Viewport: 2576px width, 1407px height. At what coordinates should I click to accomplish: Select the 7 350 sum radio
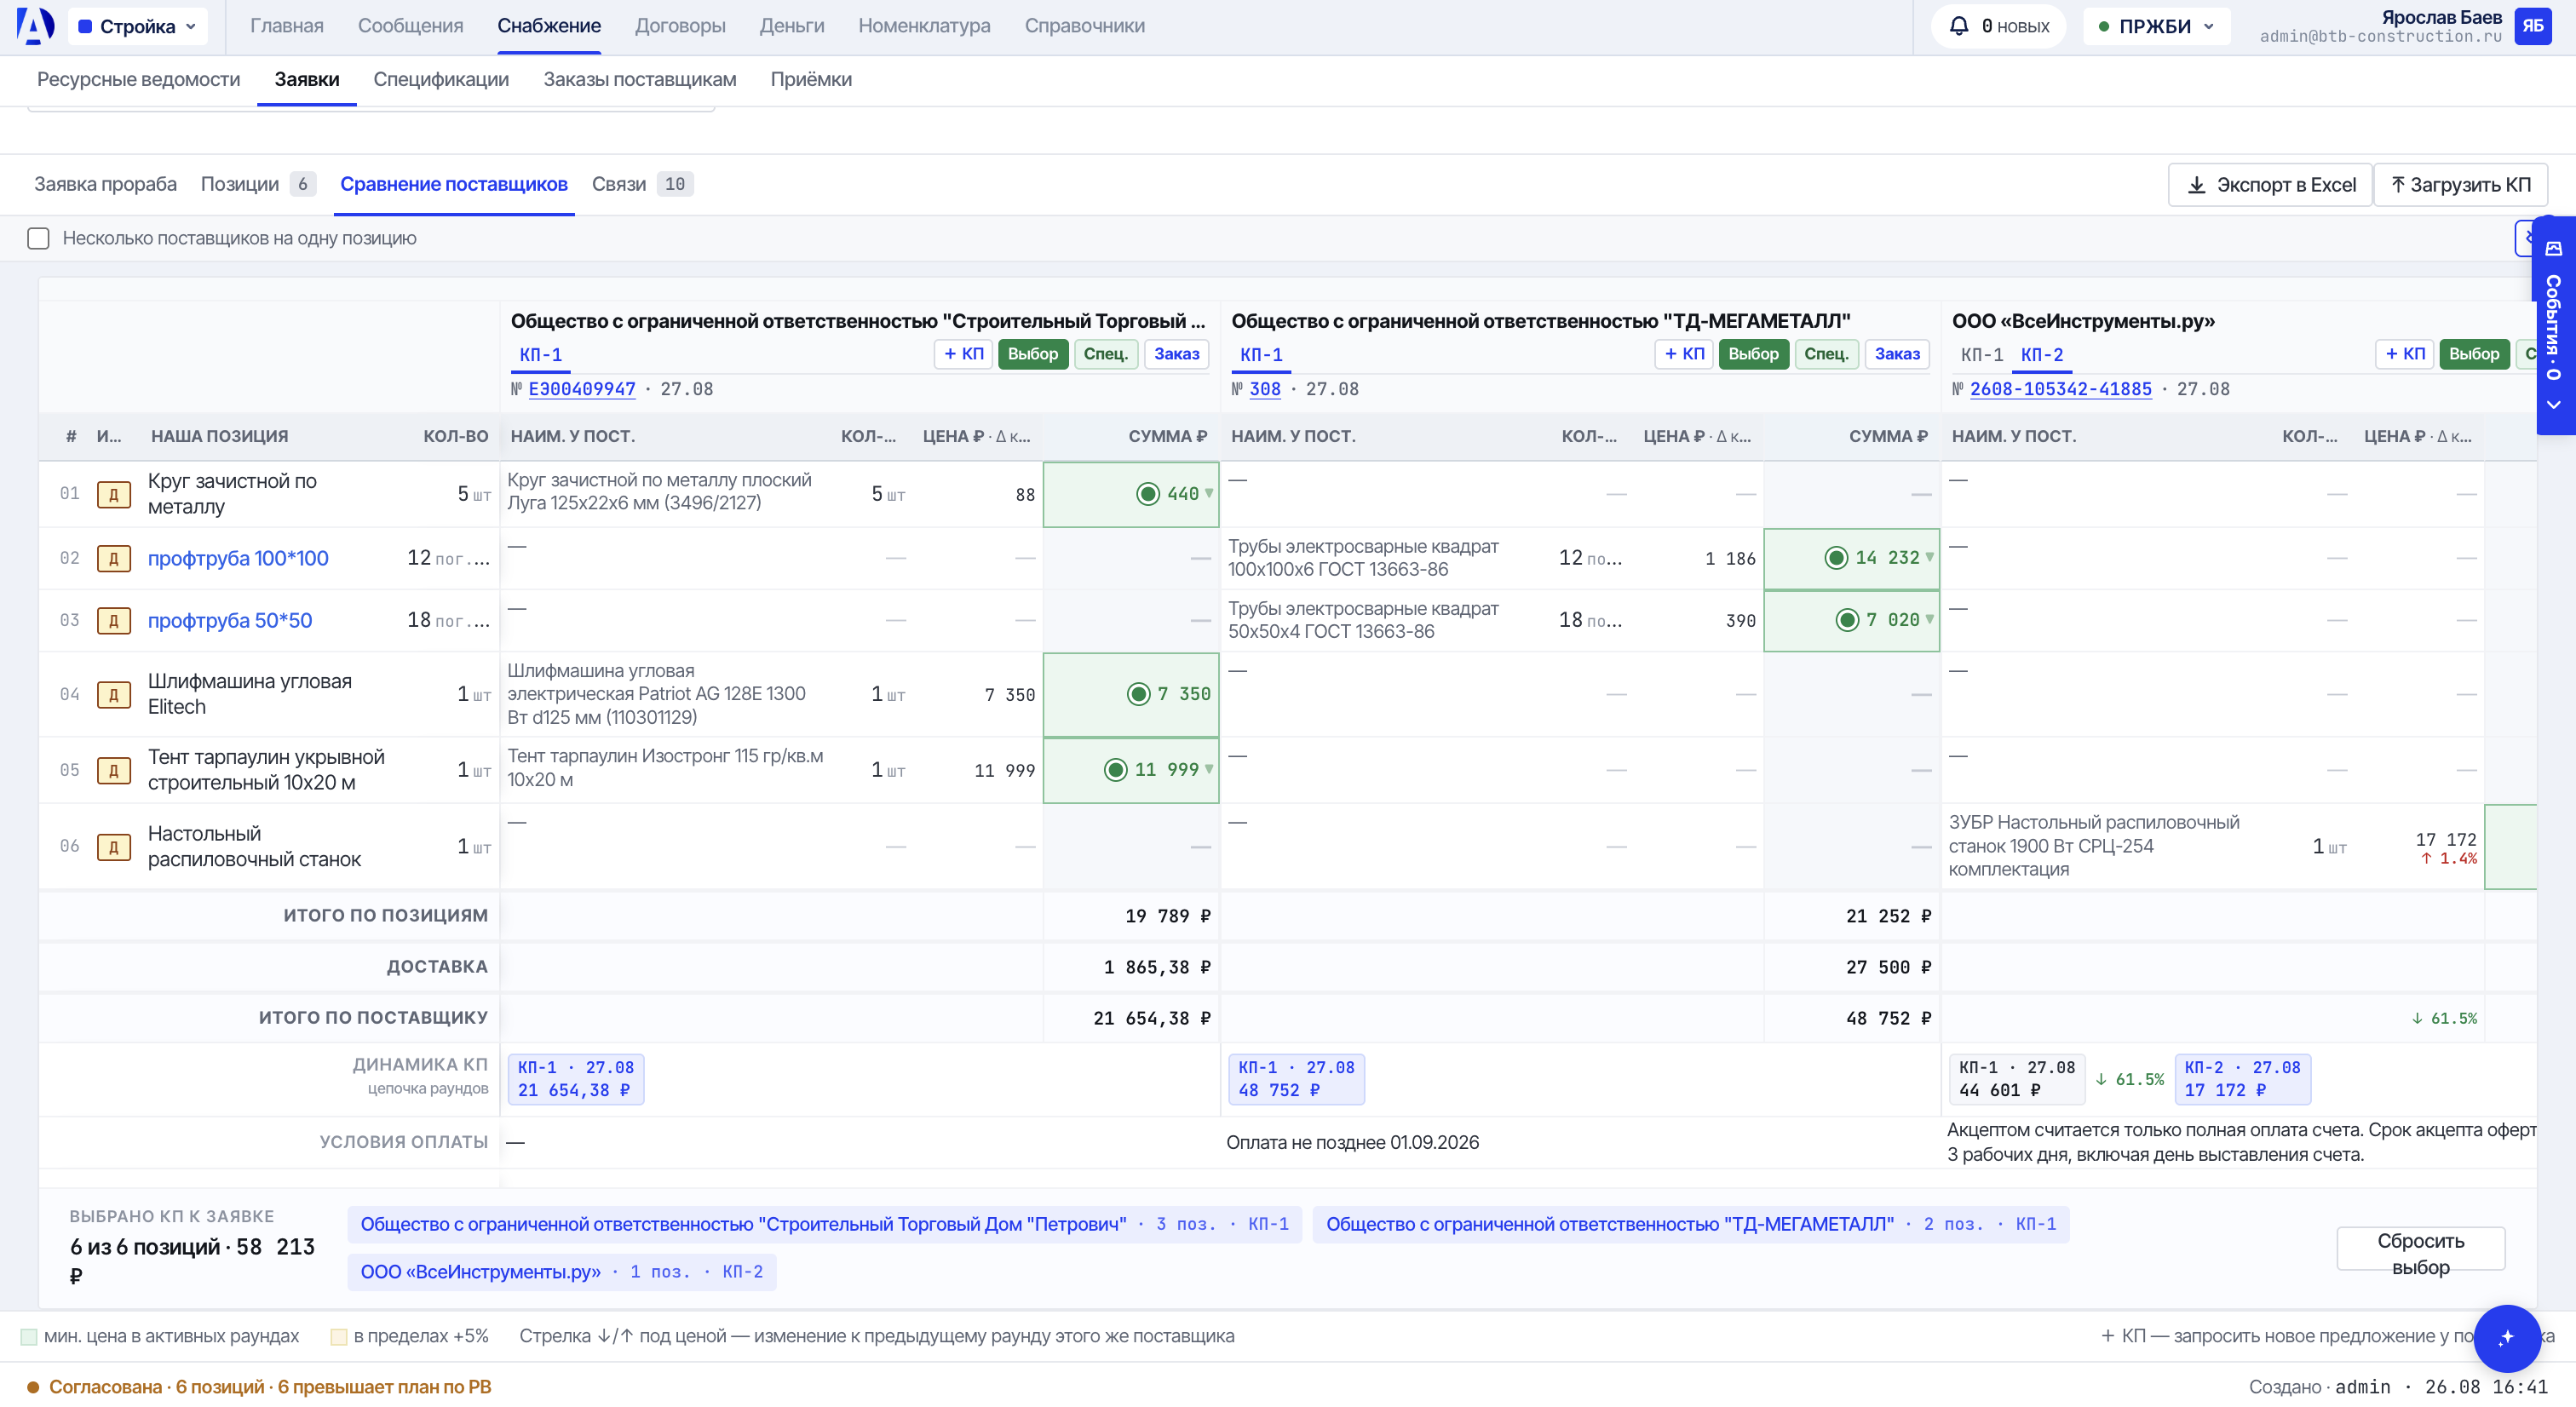(x=1138, y=694)
